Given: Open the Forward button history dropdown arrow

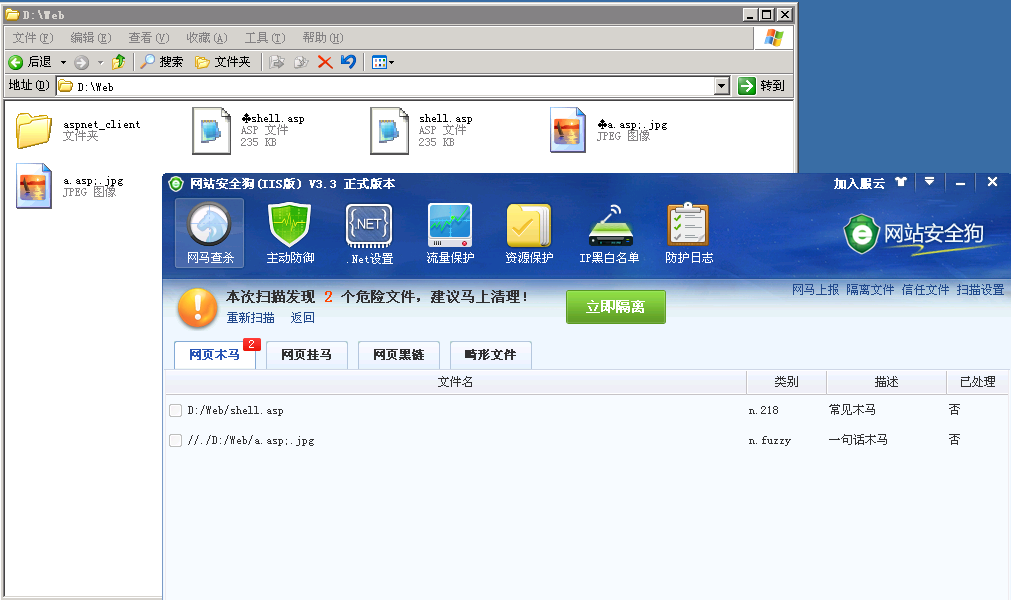Looking at the screenshot, I should click(101, 63).
